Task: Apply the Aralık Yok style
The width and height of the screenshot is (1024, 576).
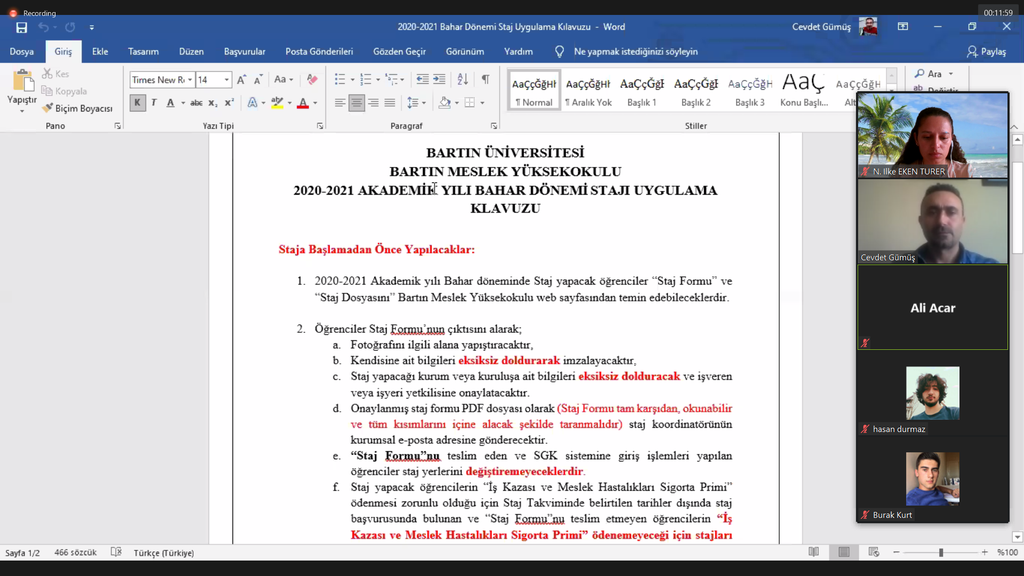Action: point(588,91)
